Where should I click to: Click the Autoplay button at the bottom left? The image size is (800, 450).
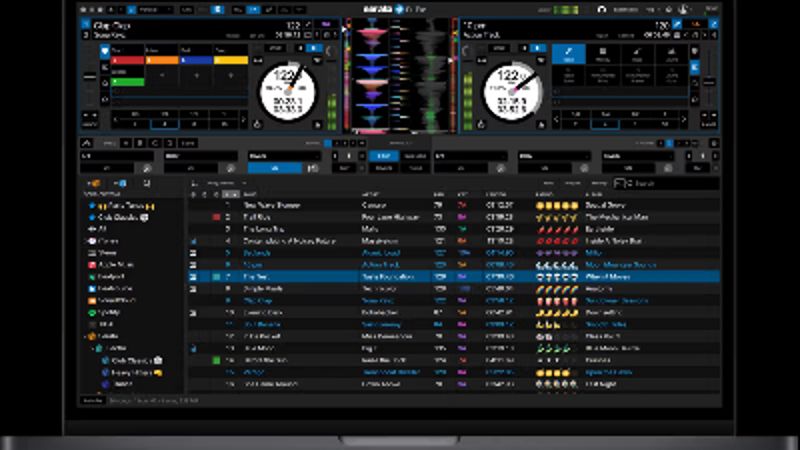point(93,401)
